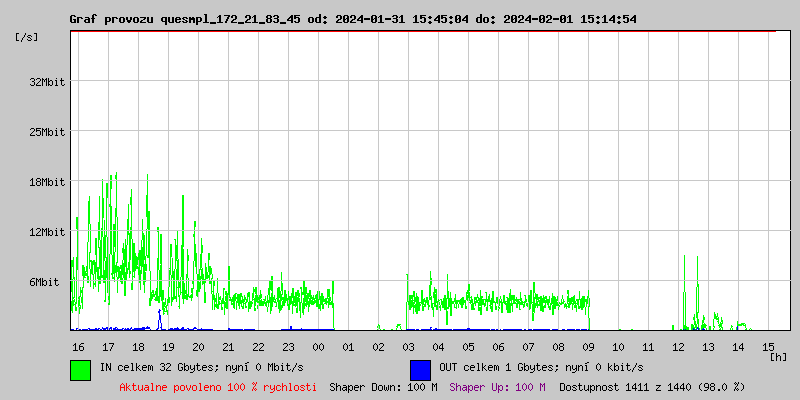The width and height of the screenshot is (800, 400).
Task: Select the 25Mbit label on the Y axis
Action: coord(47,132)
